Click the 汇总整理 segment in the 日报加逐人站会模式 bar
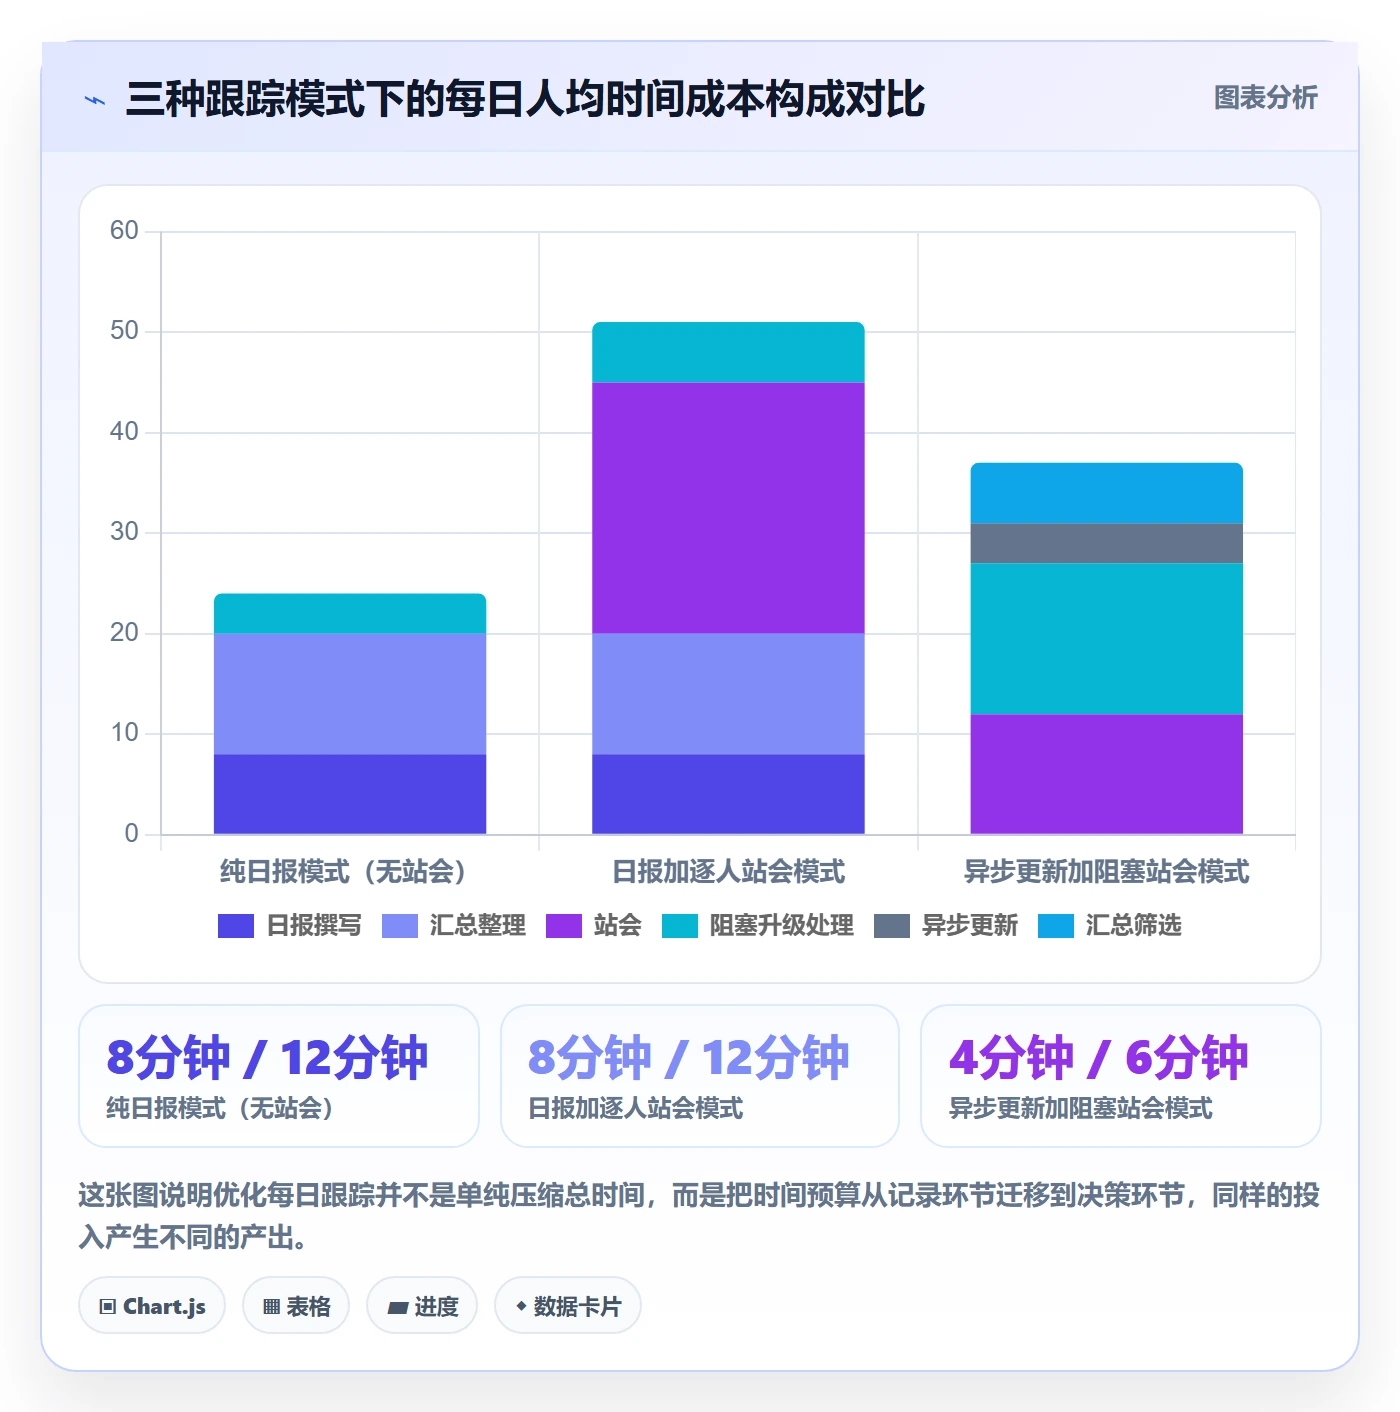 coord(728,694)
